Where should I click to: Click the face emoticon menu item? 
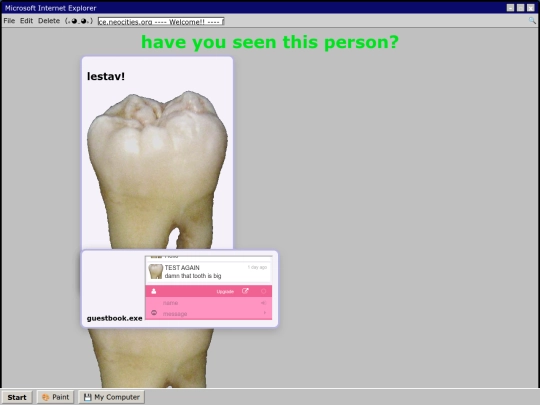pyautogui.click(x=79, y=21)
